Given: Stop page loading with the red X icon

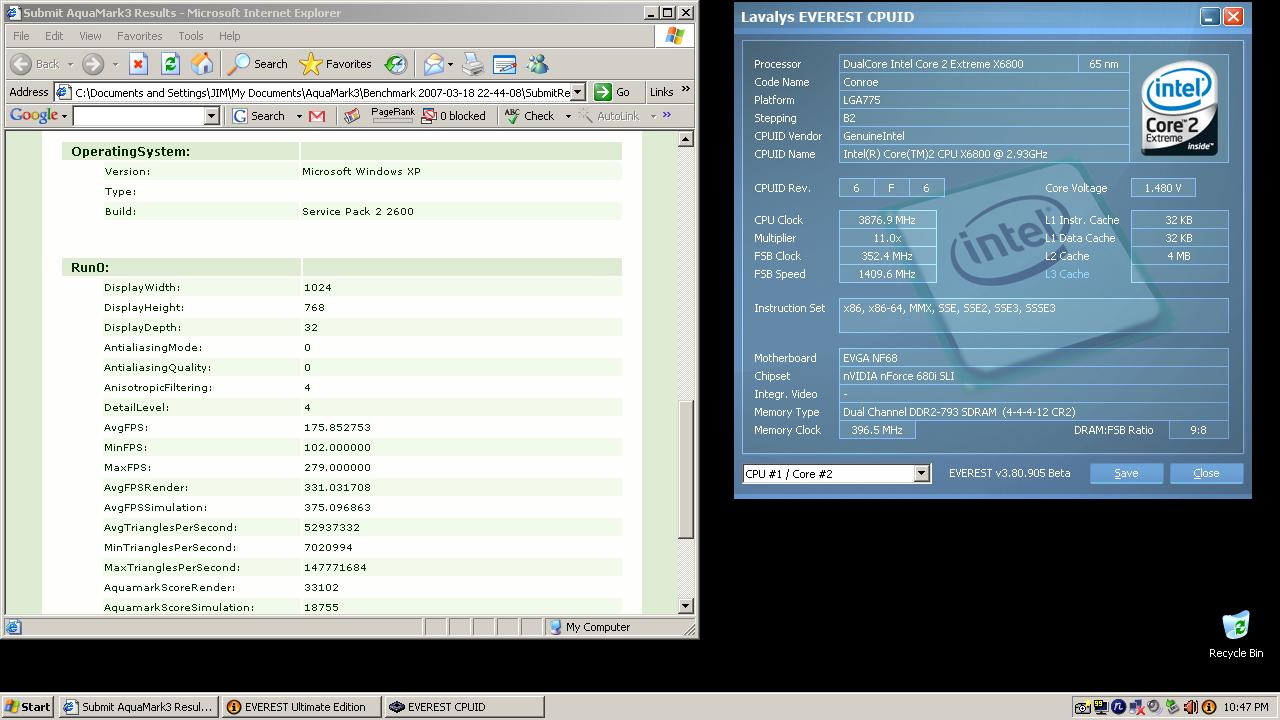Looking at the screenshot, I should pos(138,64).
